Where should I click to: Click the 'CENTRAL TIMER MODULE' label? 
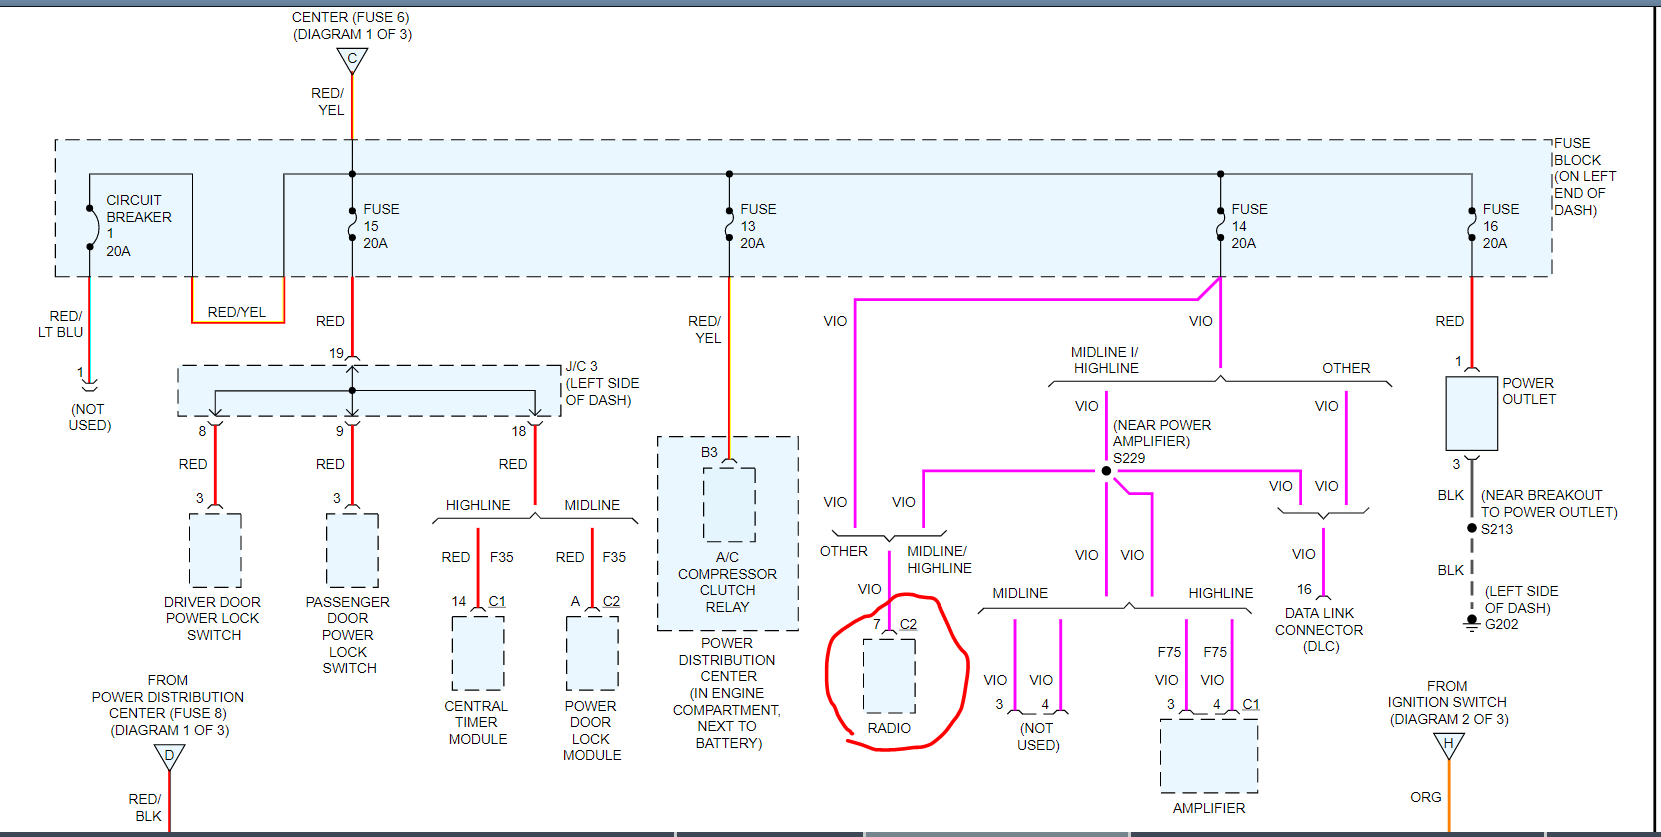[x=477, y=722]
